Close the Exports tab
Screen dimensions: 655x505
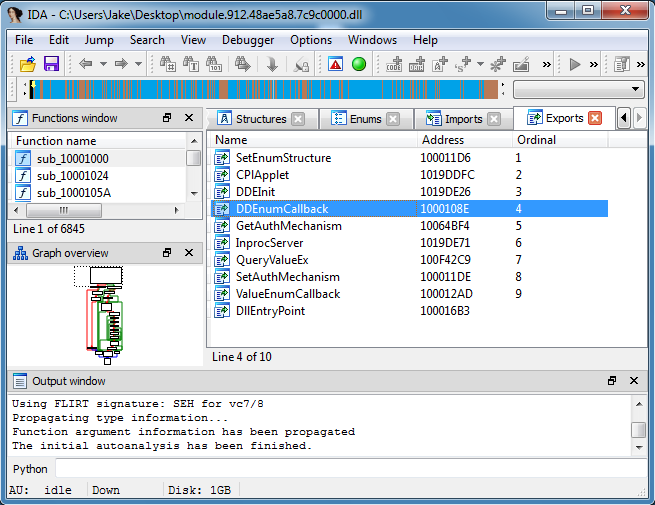click(x=595, y=118)
